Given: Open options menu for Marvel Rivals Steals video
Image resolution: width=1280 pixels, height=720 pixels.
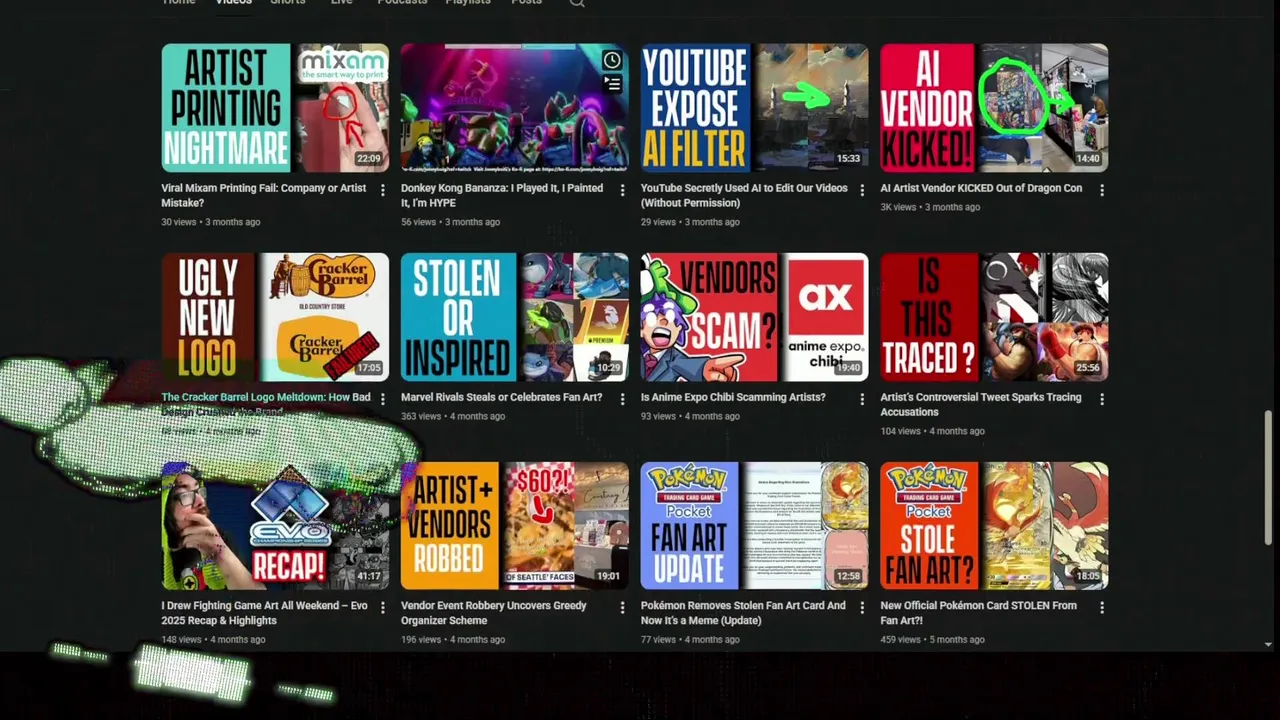Looking at the screenshot, I should (x=622, y=399).
